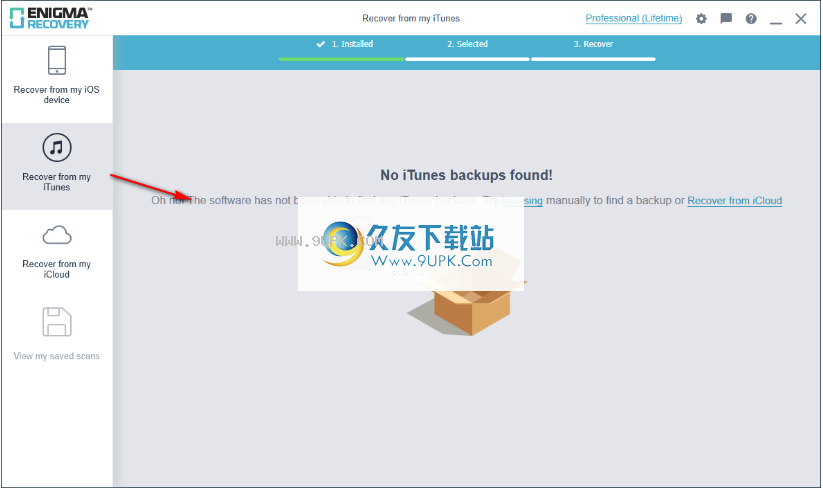
Task: Go to step 3. Recover
Action: (593, 44)
